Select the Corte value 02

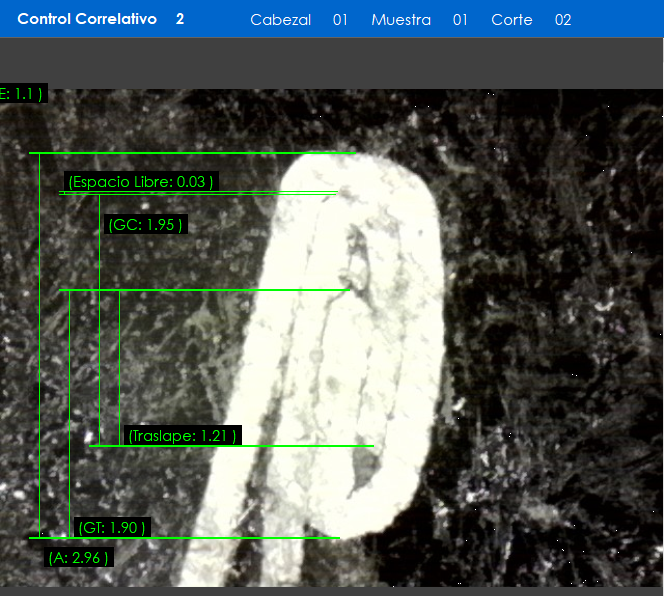[563, 20]
